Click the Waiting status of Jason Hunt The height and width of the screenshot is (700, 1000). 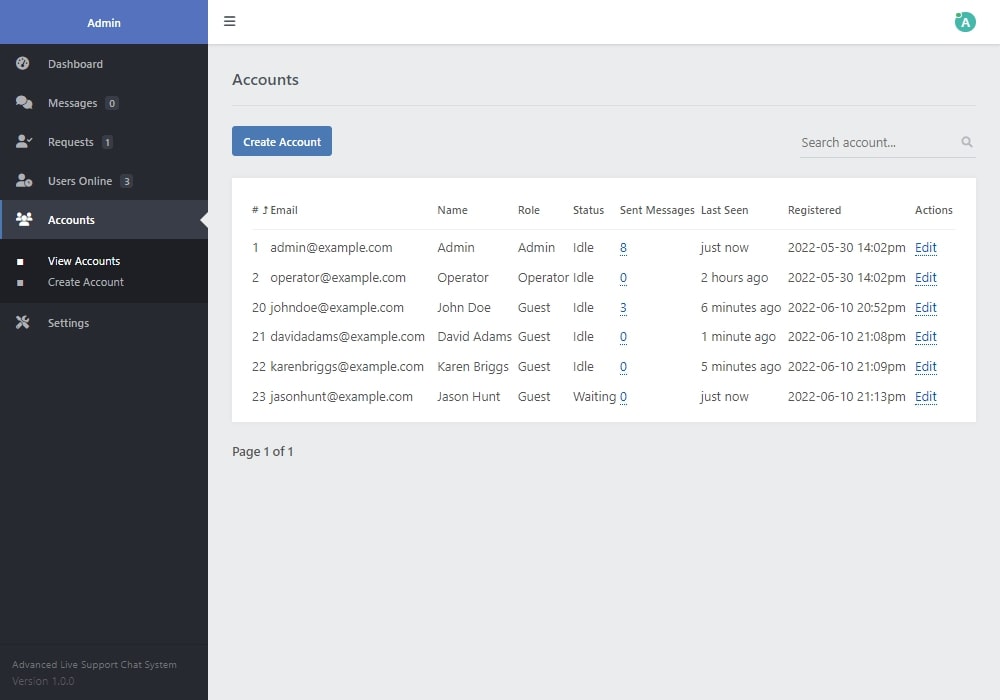tap(594, 396)
